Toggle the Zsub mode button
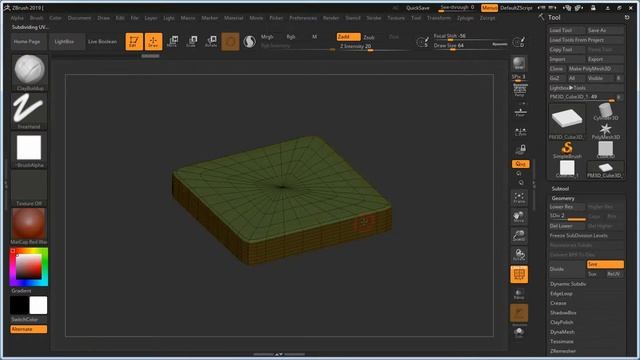640x360 pixels. pos(369,37)
